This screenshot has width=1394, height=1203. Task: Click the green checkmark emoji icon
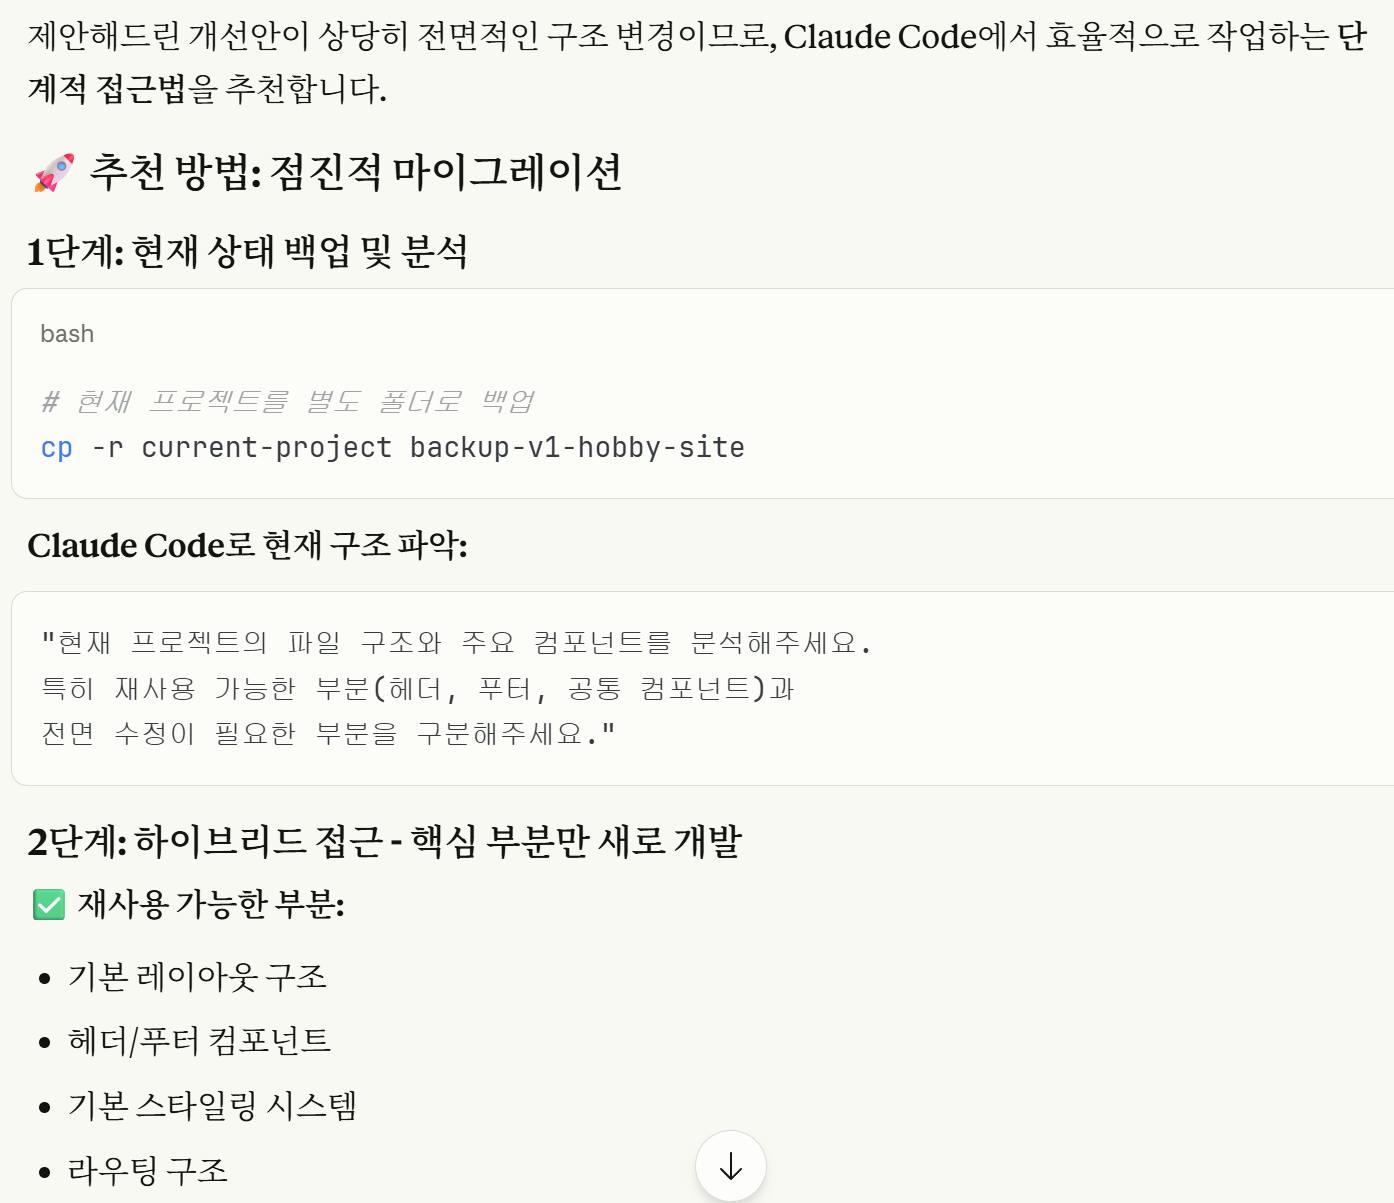[x=49, y=905]
